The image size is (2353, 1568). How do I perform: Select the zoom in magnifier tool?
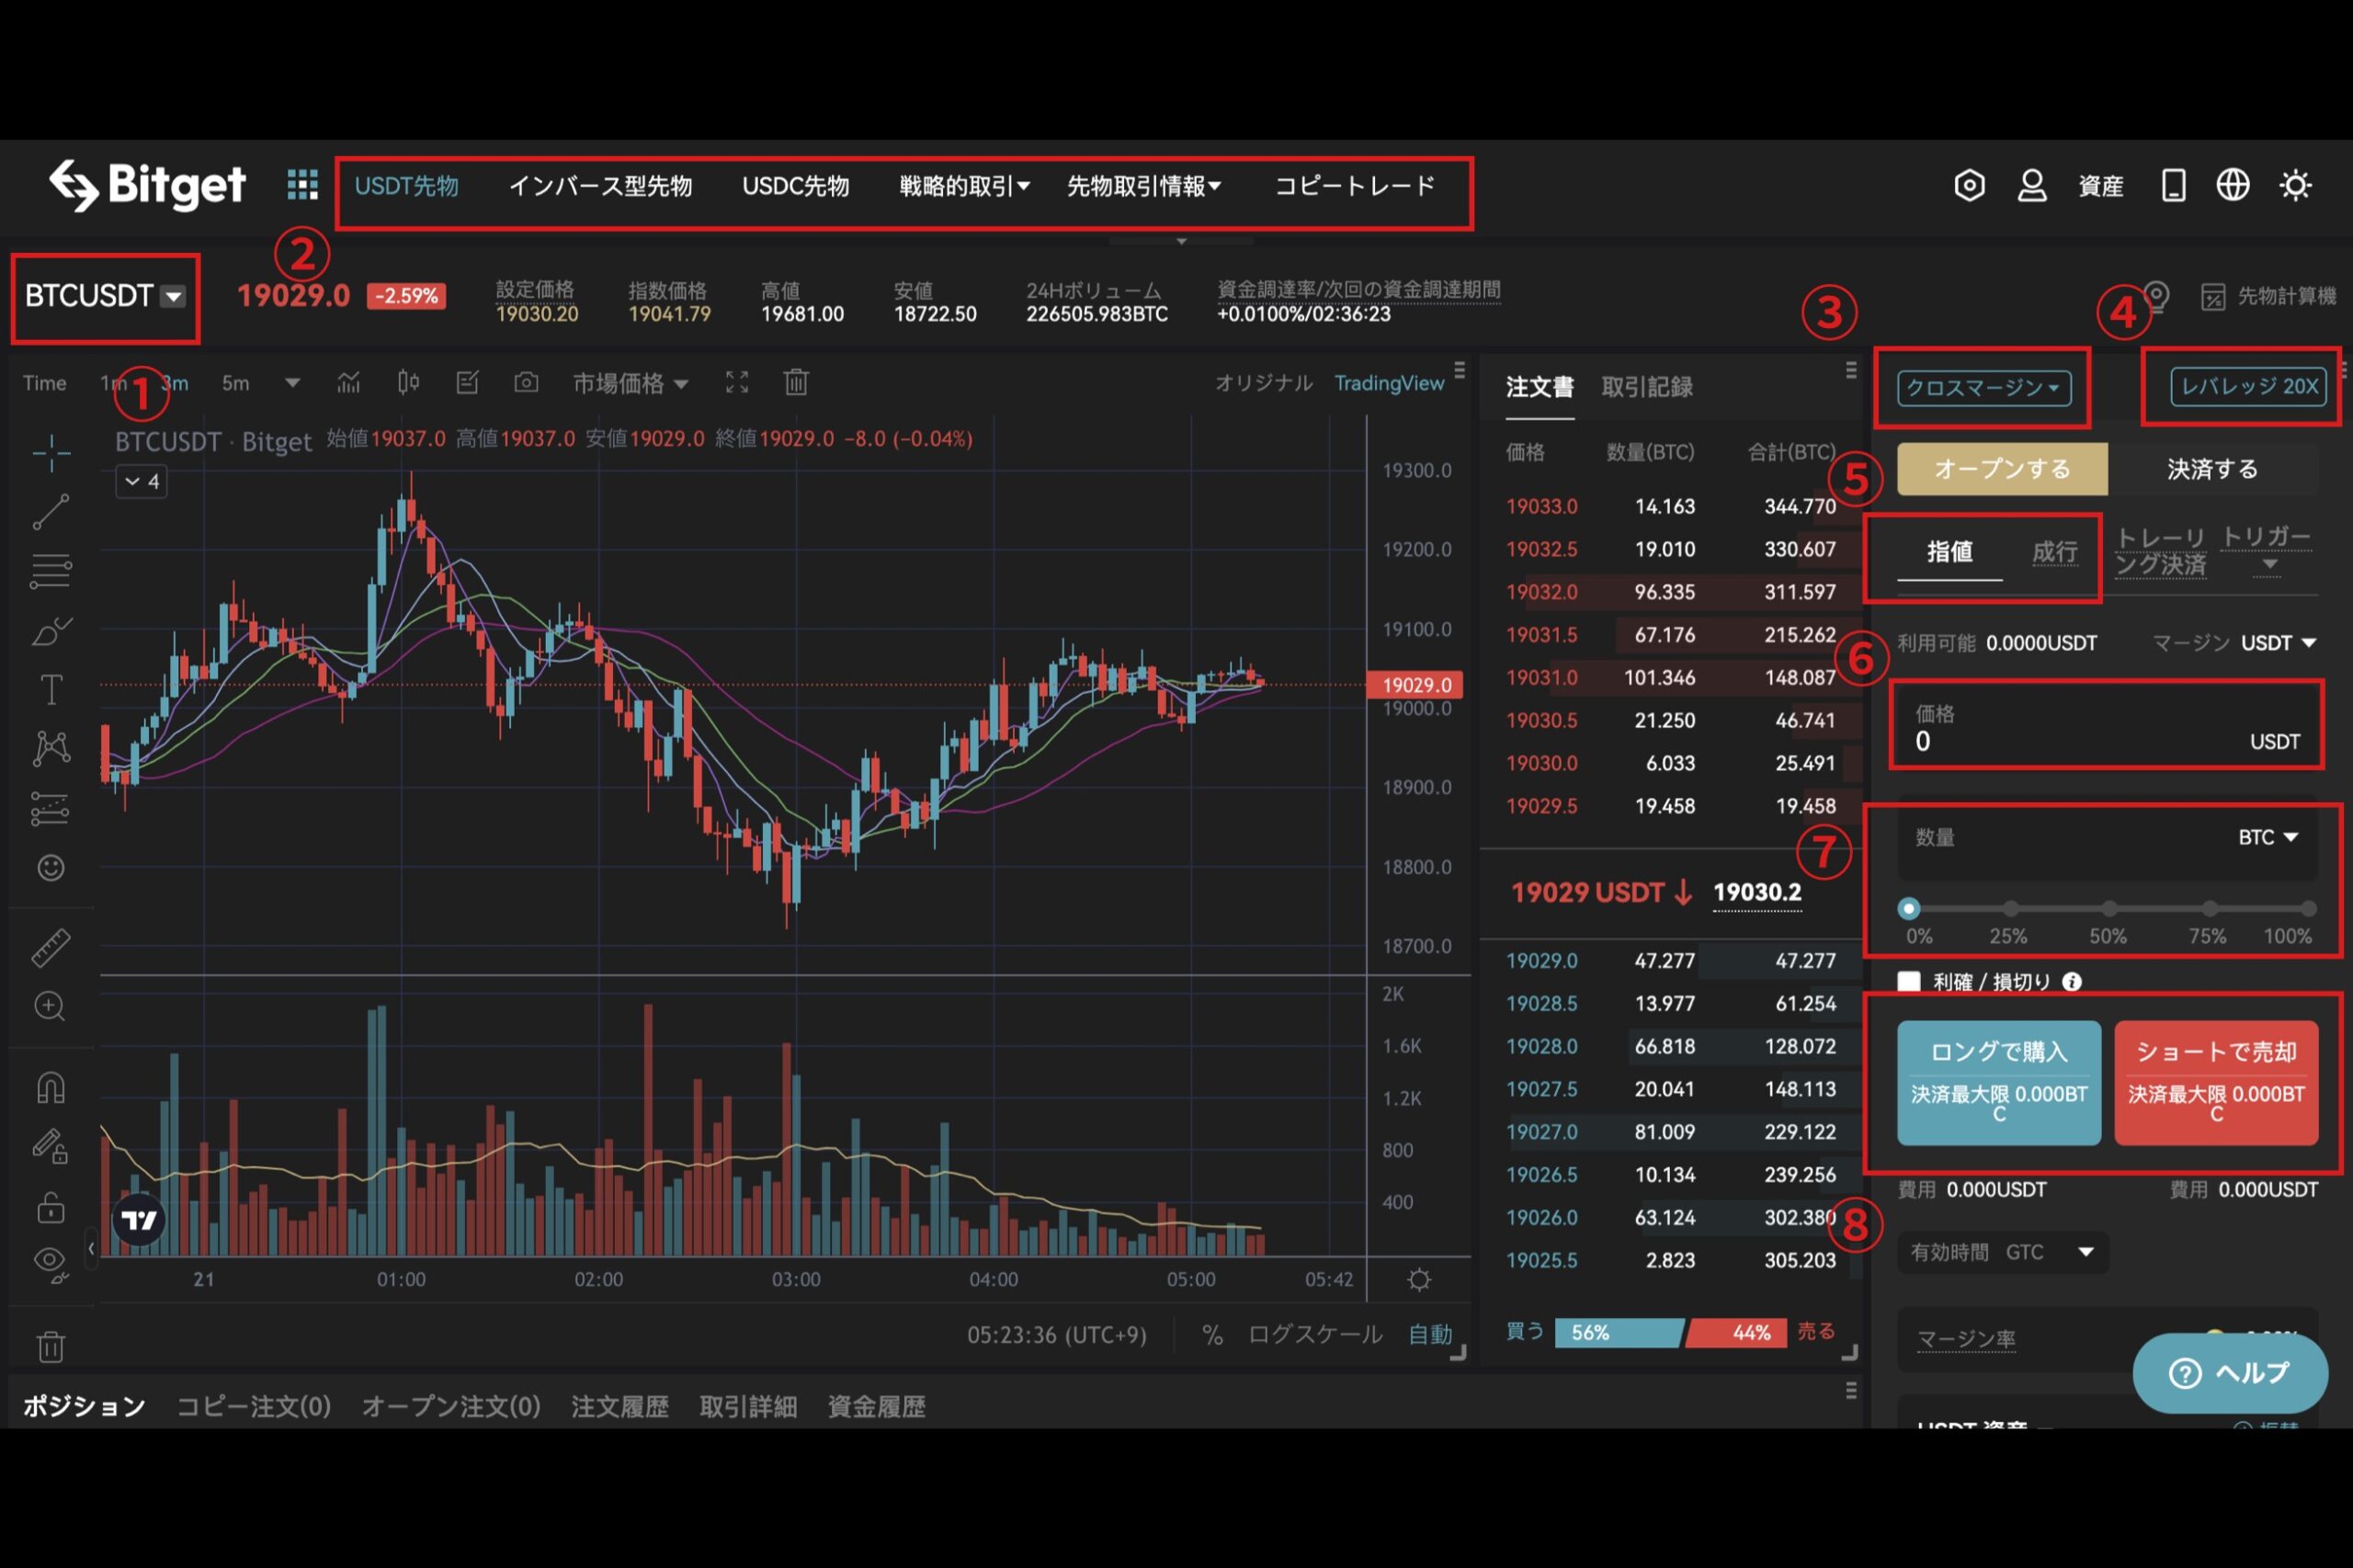[51, 1006]
